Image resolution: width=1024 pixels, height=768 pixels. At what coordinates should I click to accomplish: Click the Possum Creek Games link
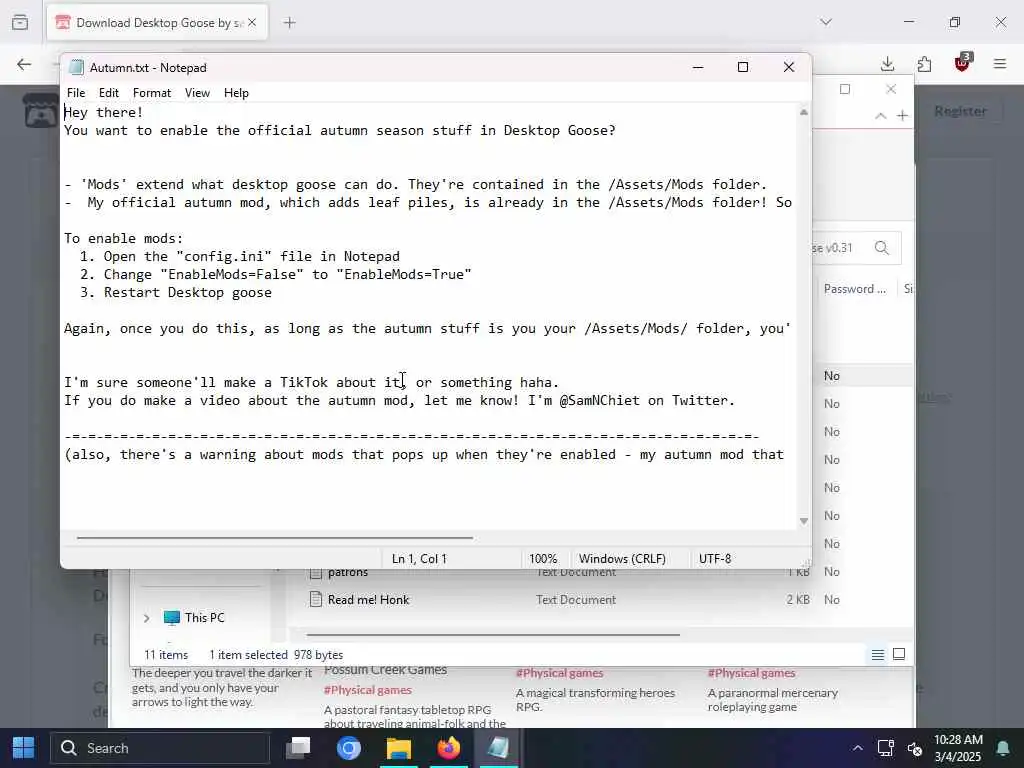click(x=385, y=671)
